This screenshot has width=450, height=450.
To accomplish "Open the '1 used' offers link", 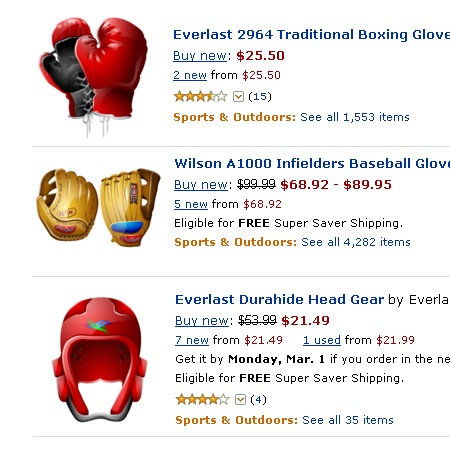I will click(x=322, y=340).
